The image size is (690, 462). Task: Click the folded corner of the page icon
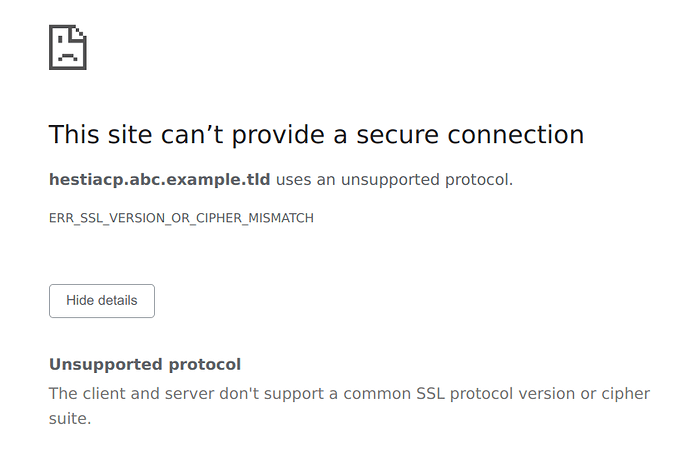pos(80,32)
